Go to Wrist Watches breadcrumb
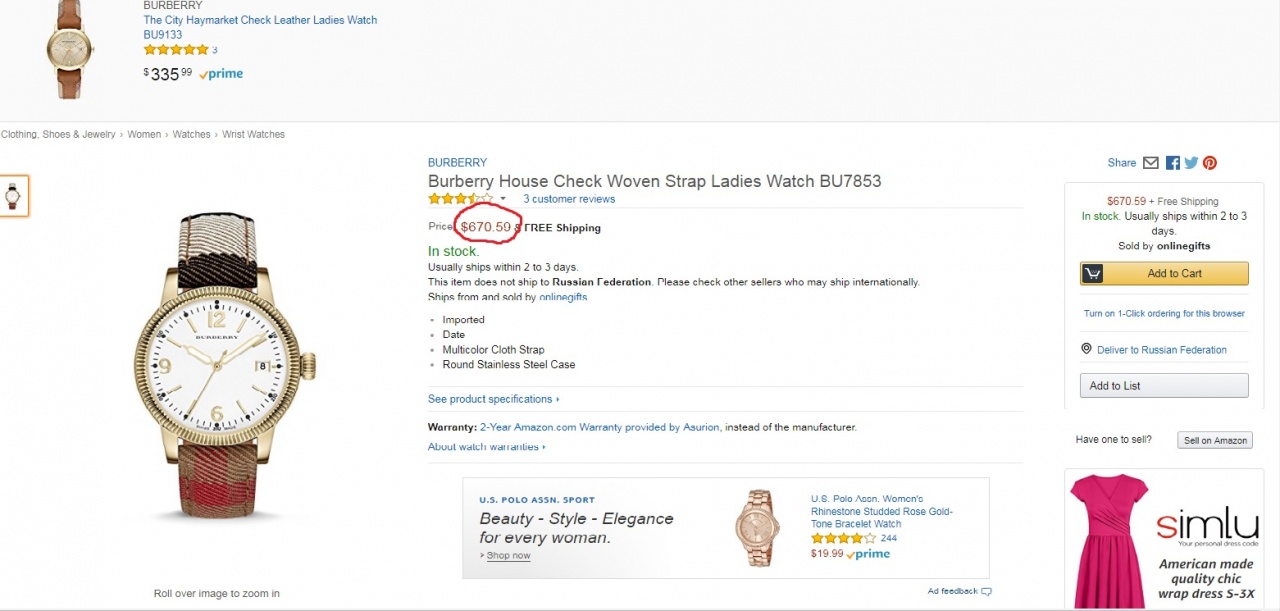Image resolution: width=1280 pixels, height=611 pixels. 253,134
